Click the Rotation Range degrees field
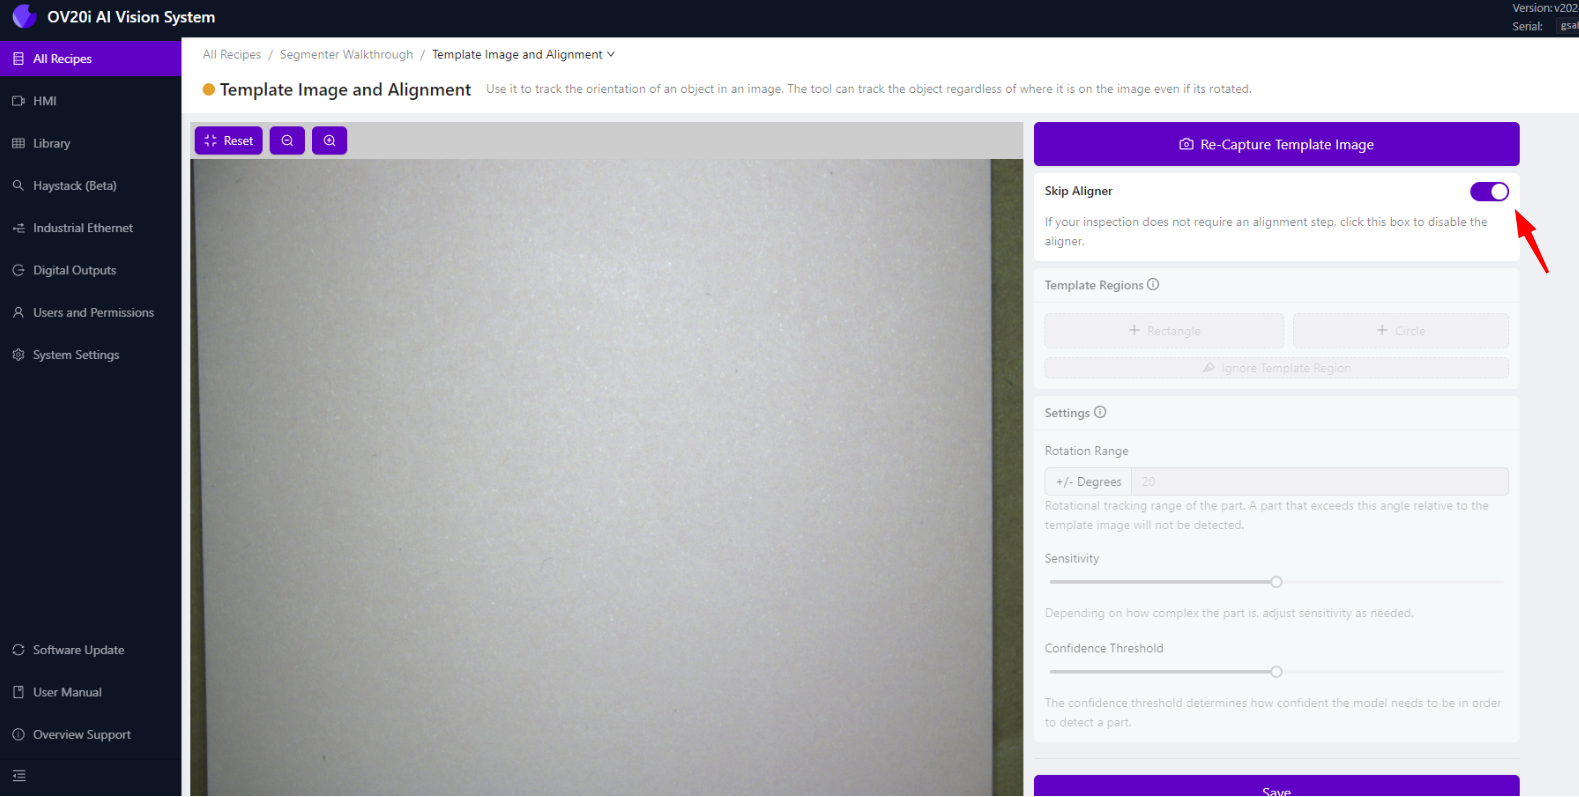This screenshot has width=1579, height=797. pyautogui.click(x=1319, y=482)
